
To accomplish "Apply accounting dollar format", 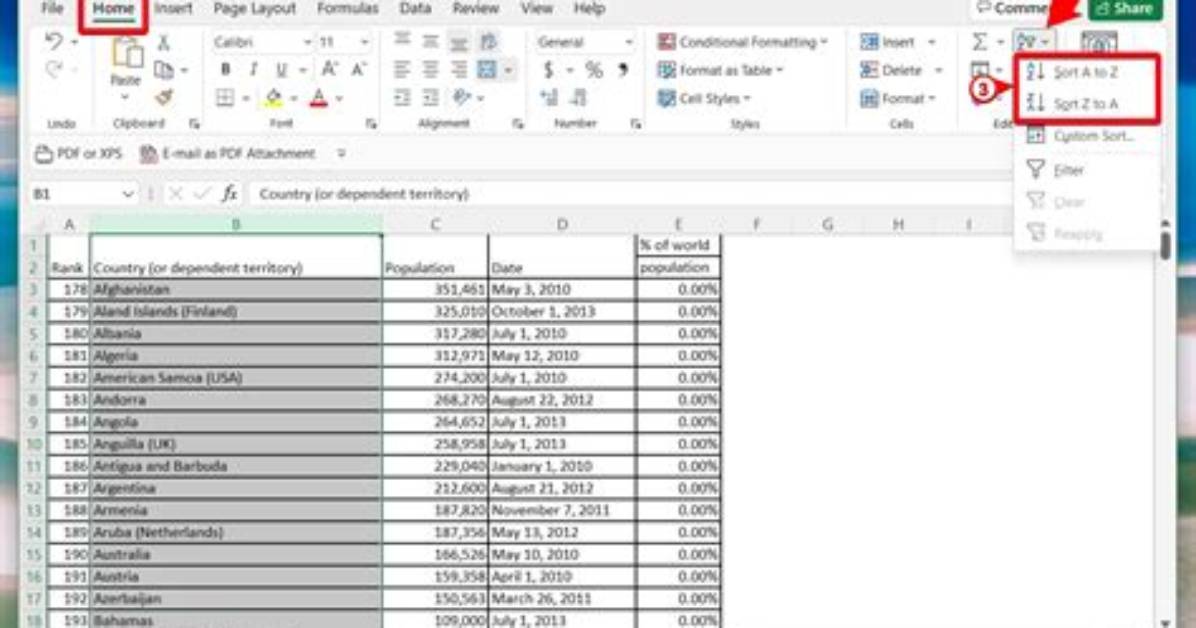I will tap(548, 70).
